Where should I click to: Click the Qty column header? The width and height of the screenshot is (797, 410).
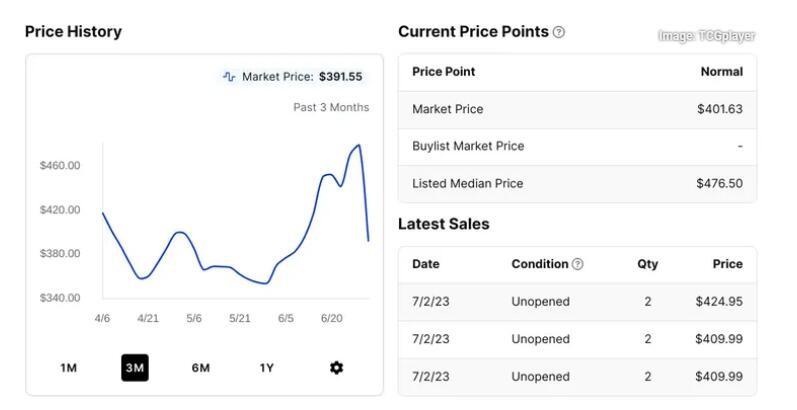[648, 264]
